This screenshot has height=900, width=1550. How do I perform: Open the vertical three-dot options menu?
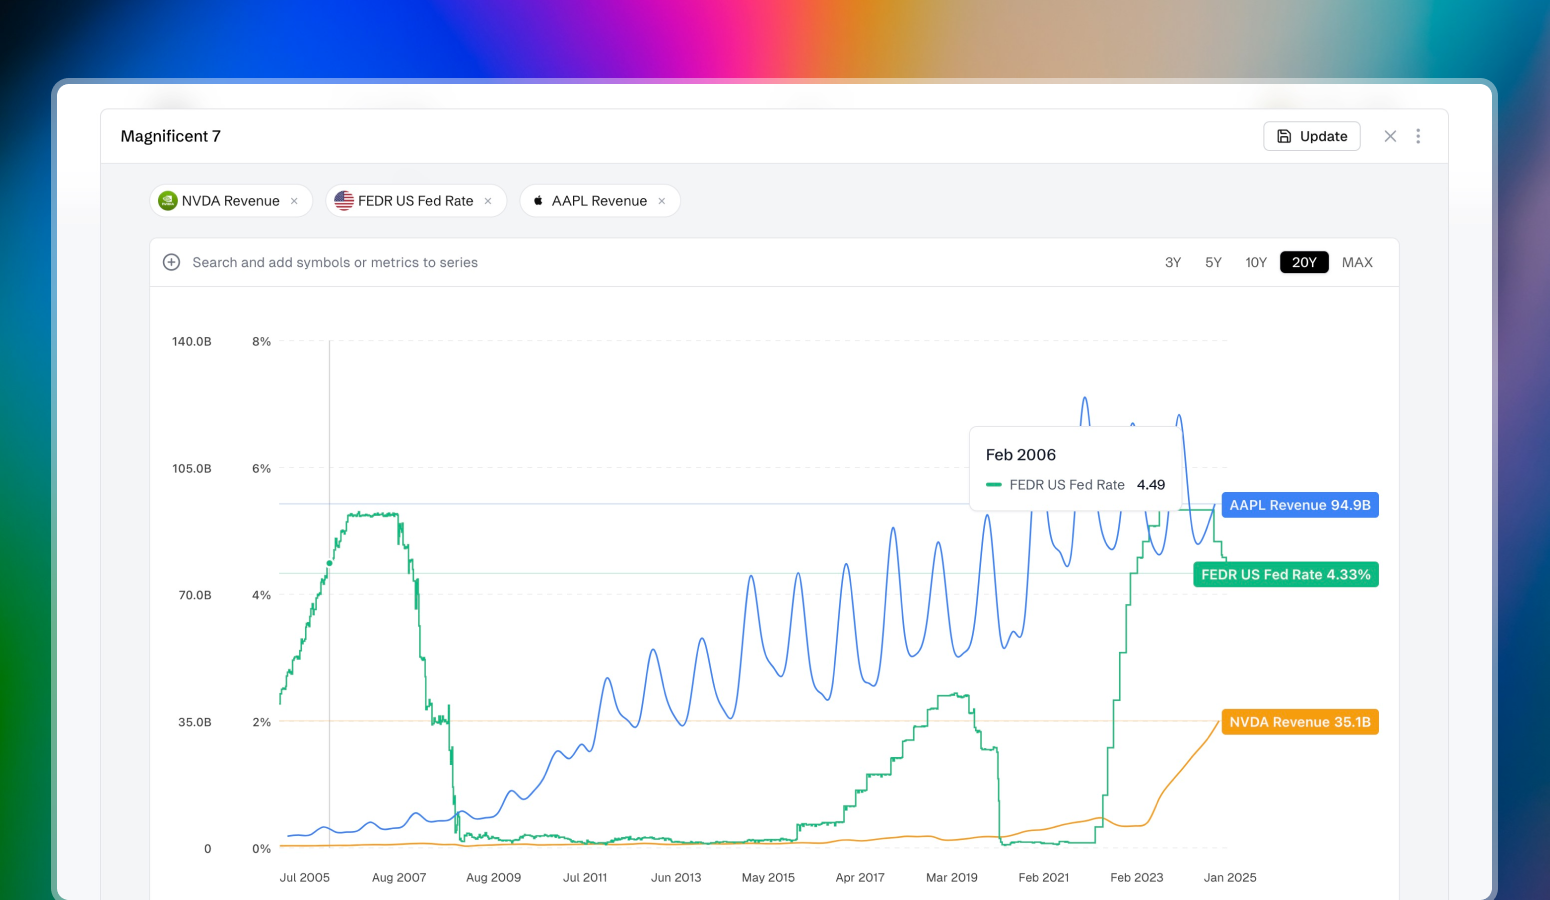[x=1418, y=136]
